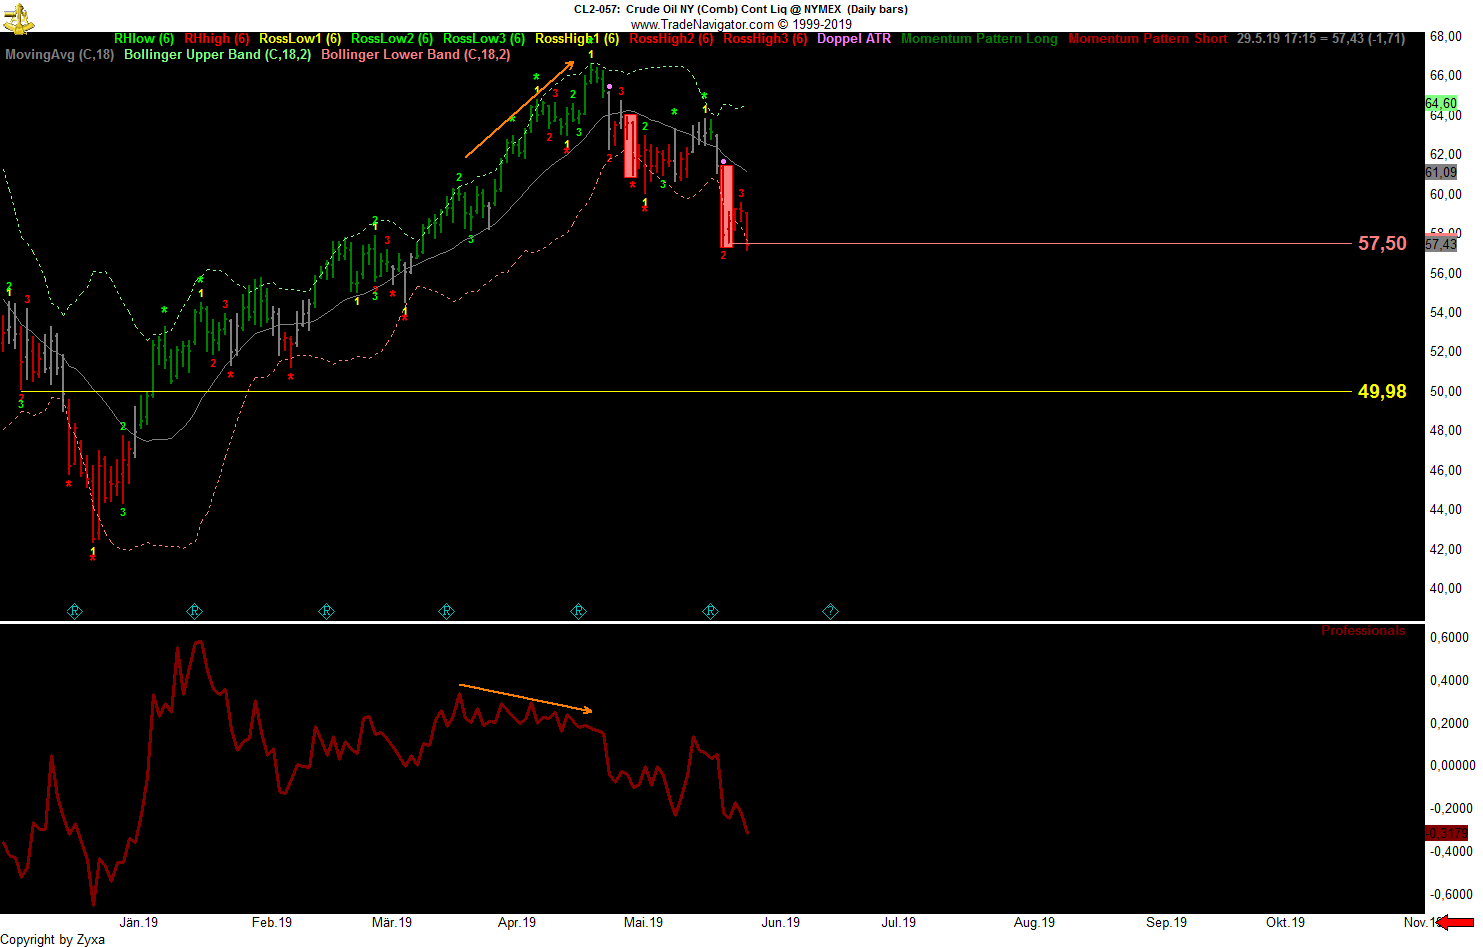Toggle the Doppel ATR indicator
This screenshot has width=1483, height=947.
pyautogui.click(x=853, y=39)
